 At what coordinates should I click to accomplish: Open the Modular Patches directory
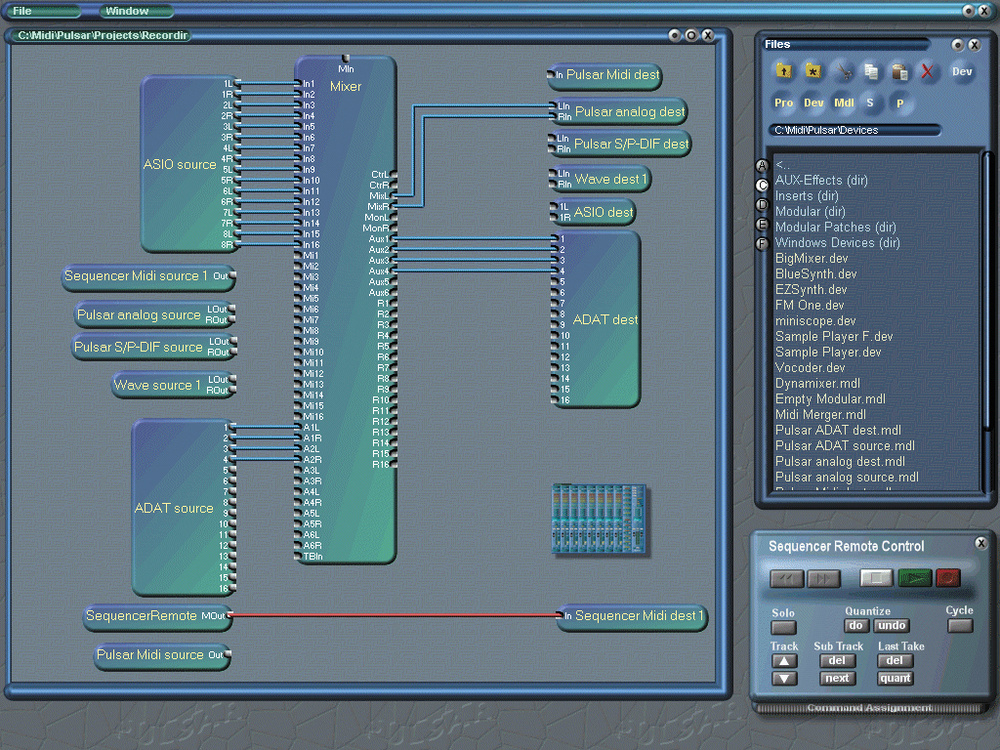tap(835, 227)
